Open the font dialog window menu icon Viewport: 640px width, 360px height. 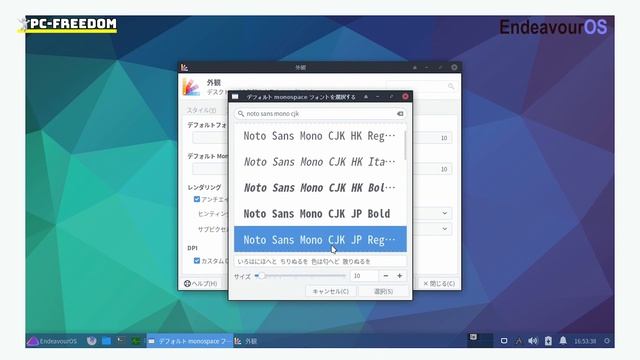point(235,97)
